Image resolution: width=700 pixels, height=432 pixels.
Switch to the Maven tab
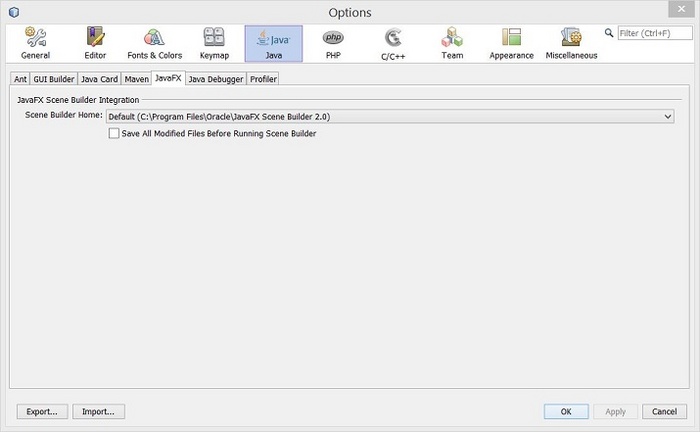pos(136,79)
